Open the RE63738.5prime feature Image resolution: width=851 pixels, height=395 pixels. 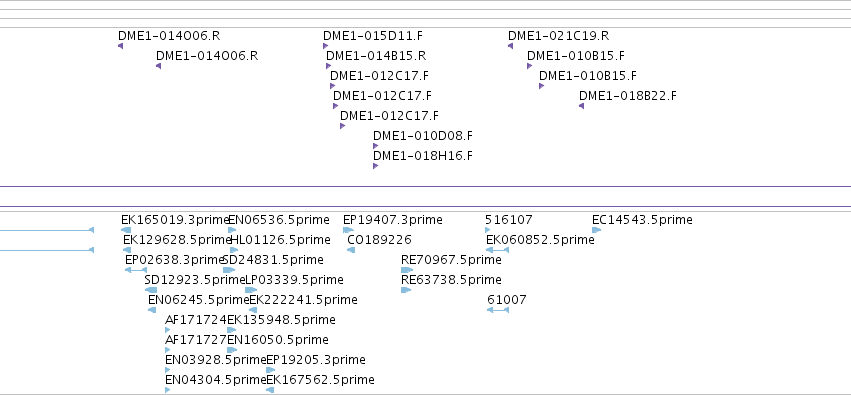pyautogui.click(x=452, y=280)
